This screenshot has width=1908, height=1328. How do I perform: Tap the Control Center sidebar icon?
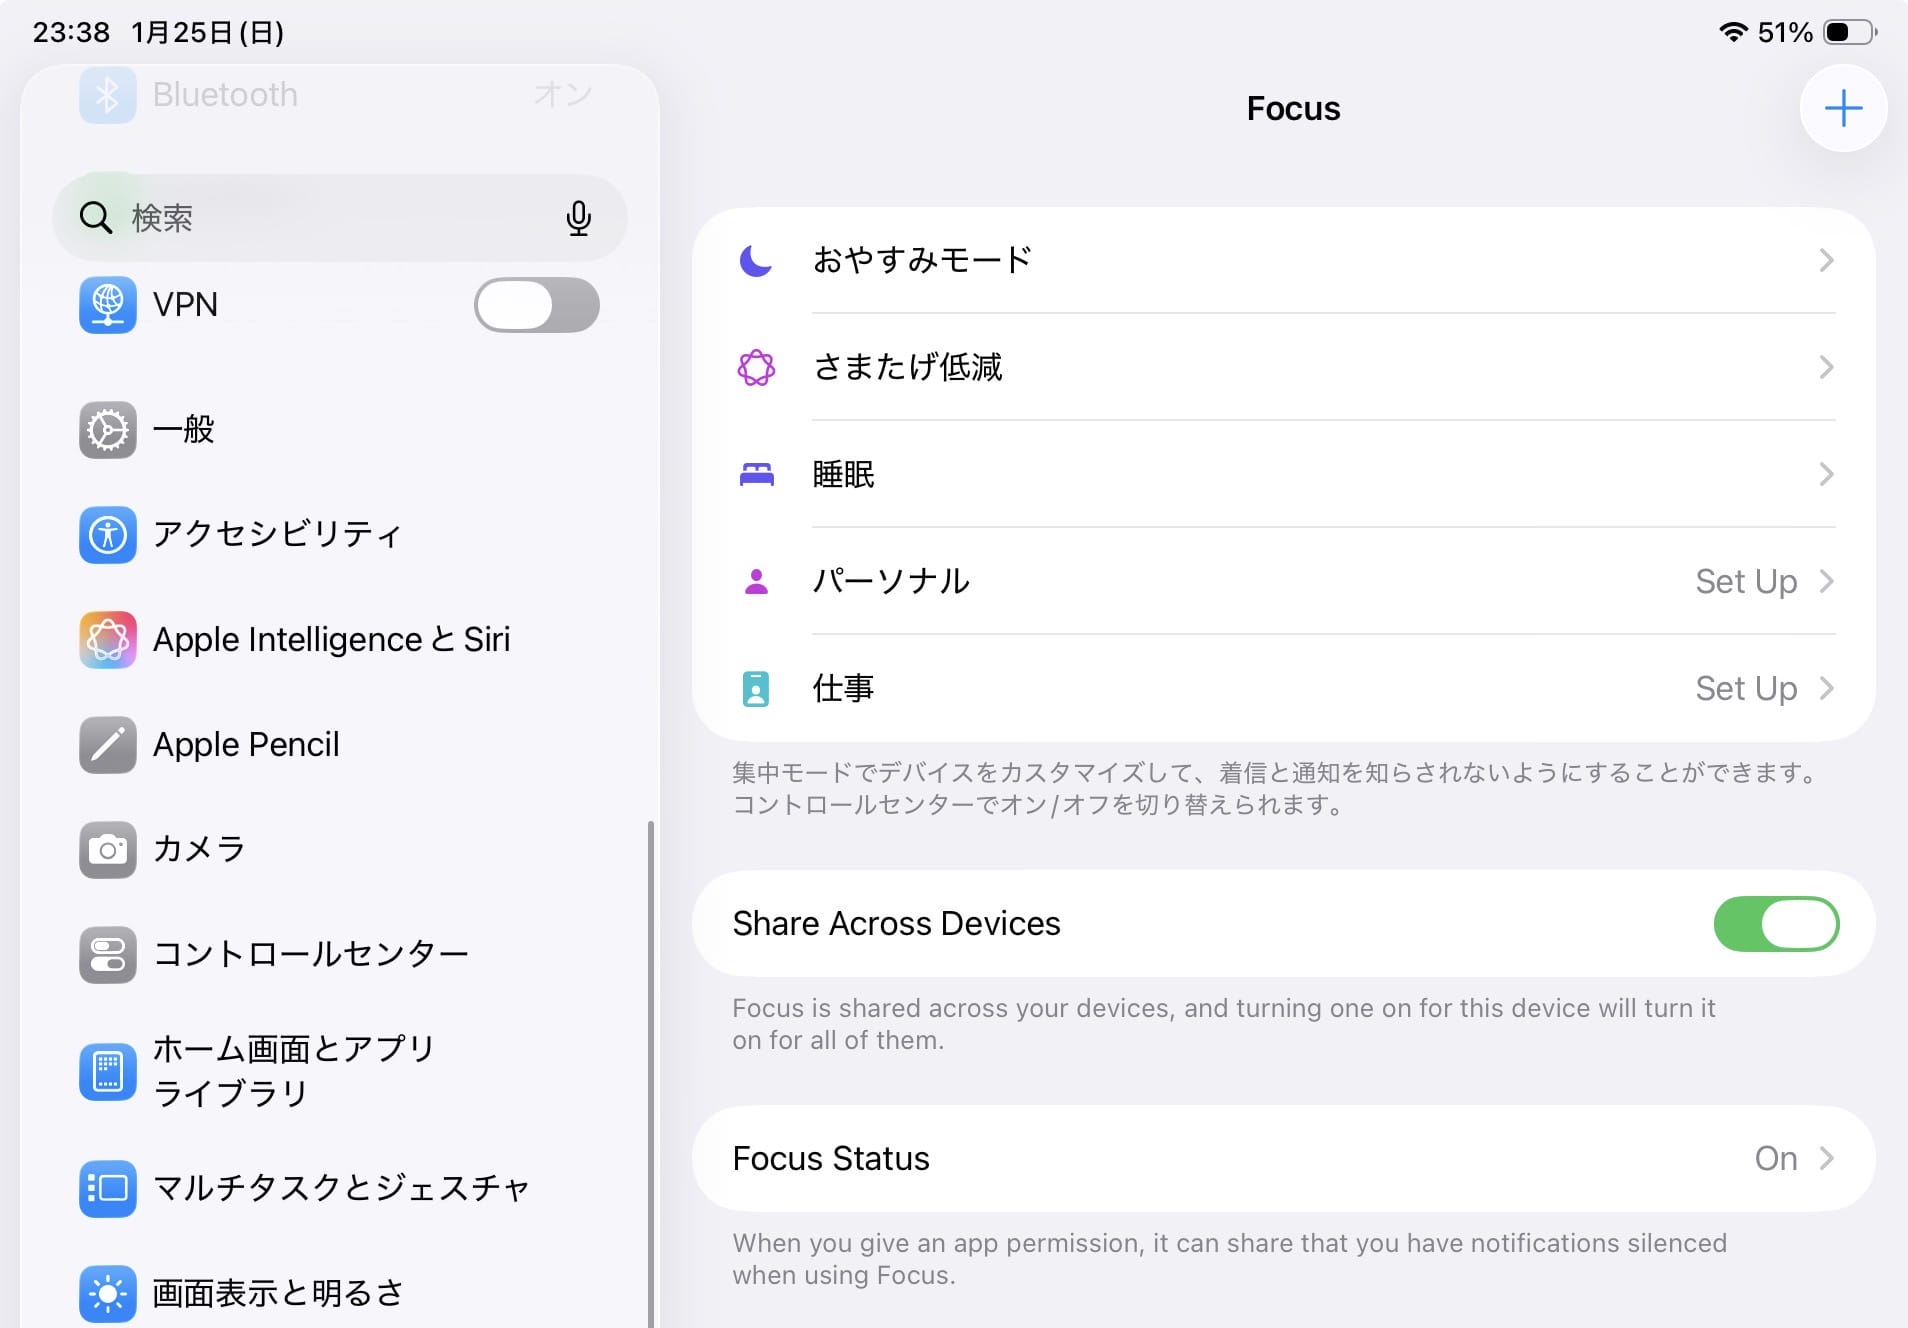(108, 955)
